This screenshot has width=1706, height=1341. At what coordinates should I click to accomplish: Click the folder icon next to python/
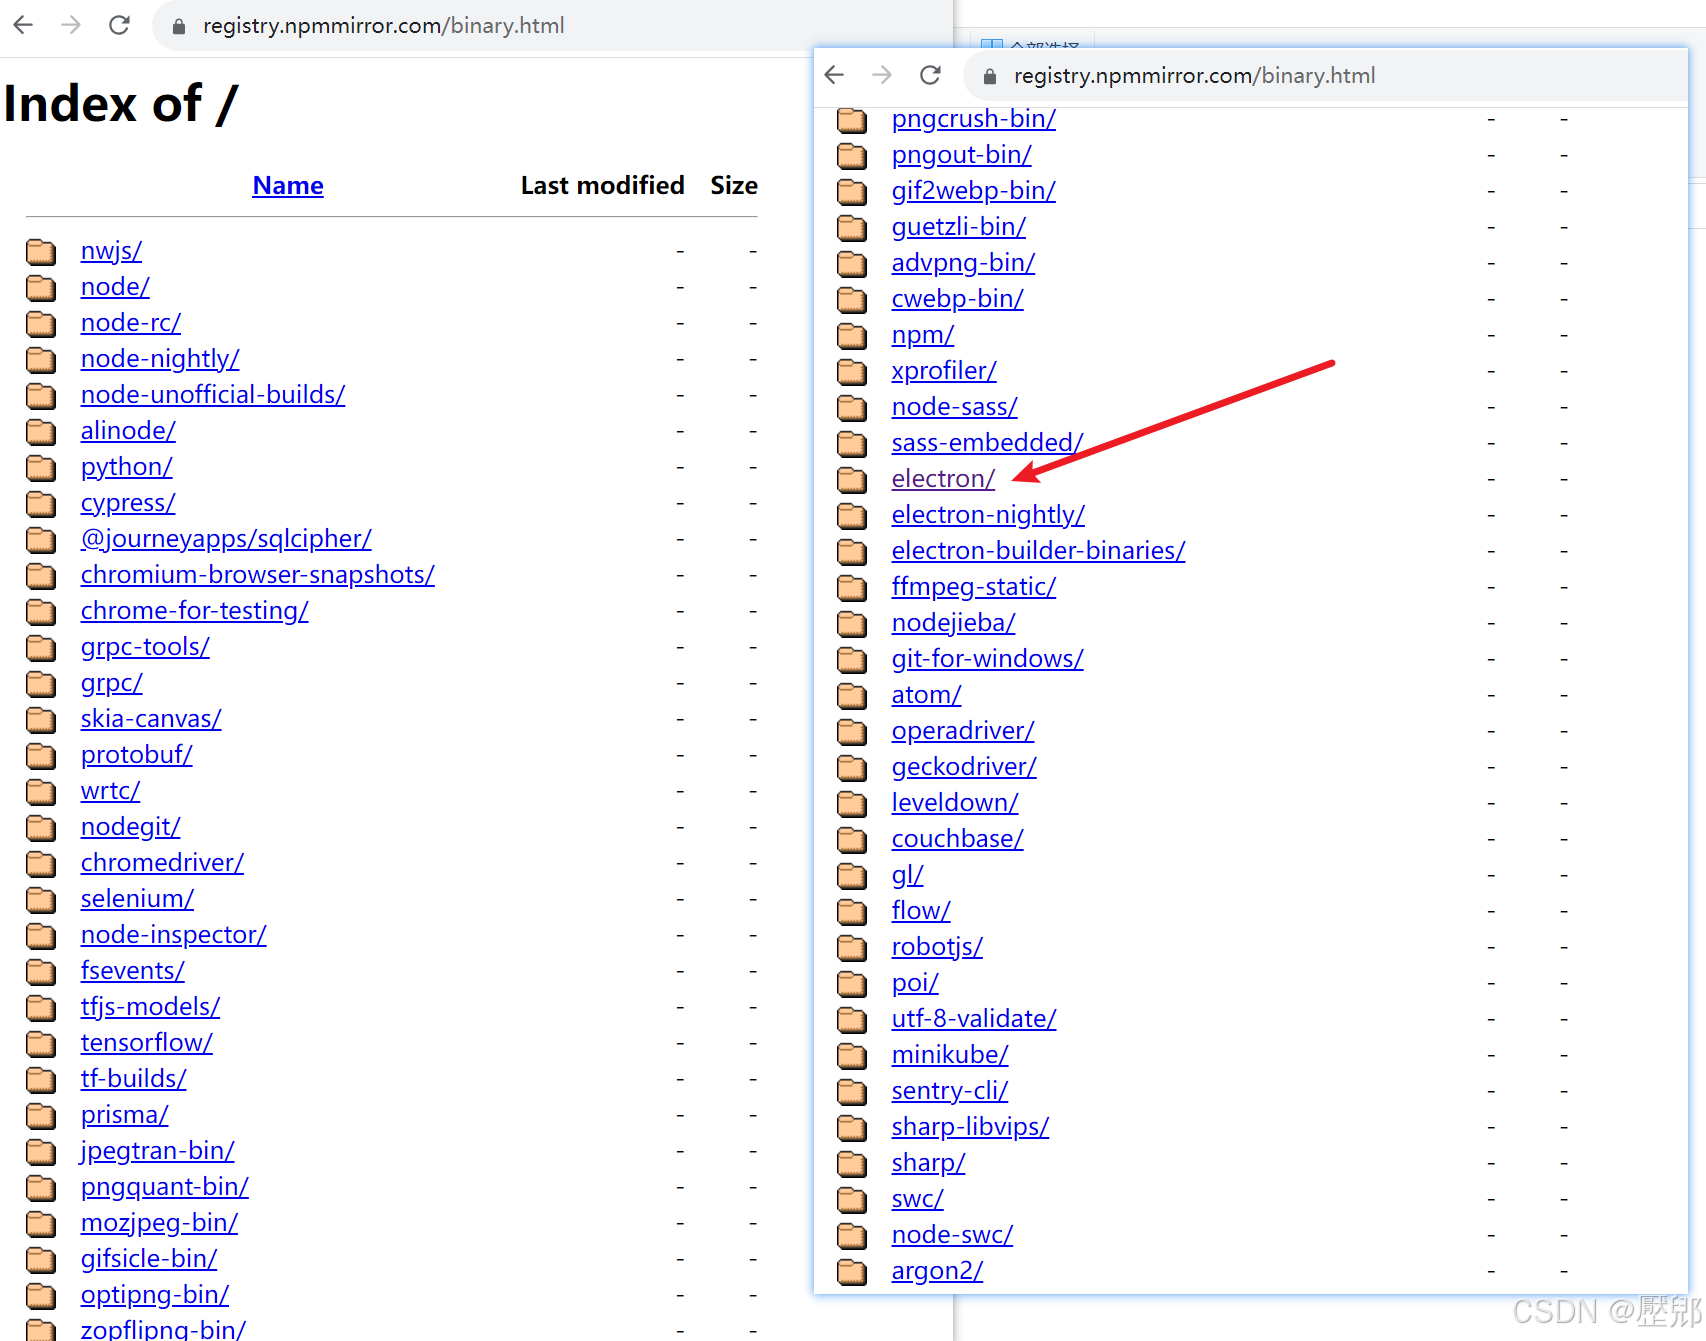[x=41, y=467]
